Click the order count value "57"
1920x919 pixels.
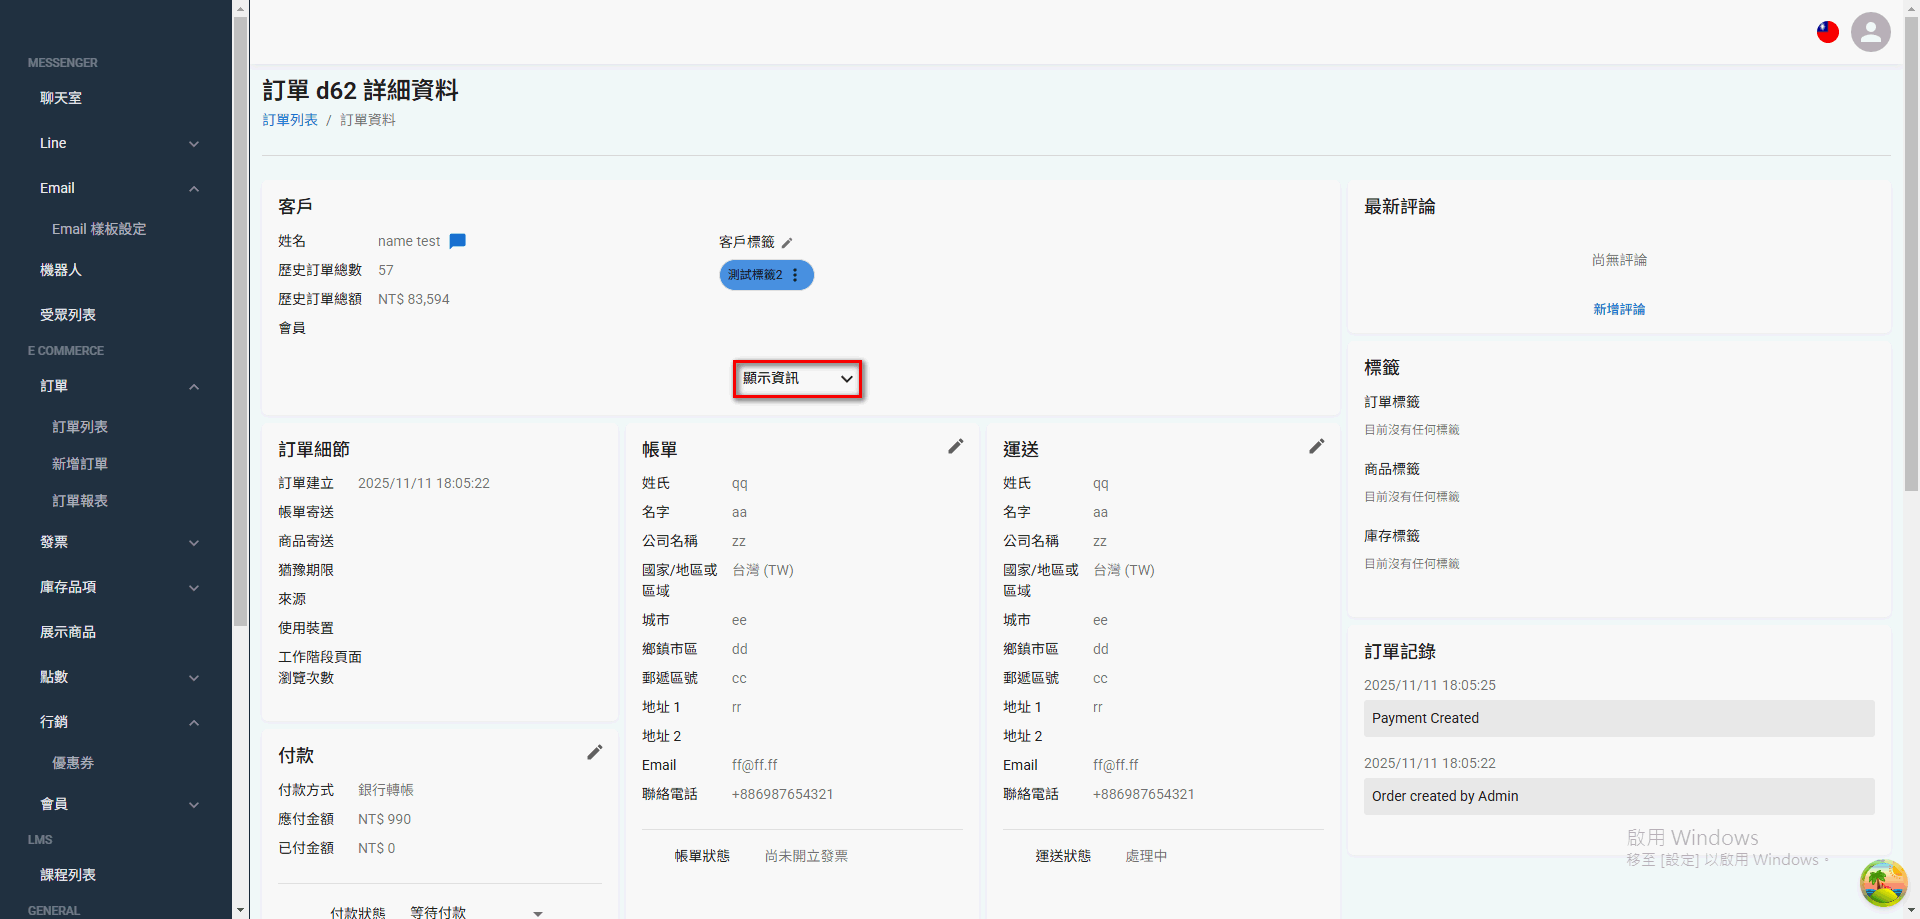tap(386, 270)
